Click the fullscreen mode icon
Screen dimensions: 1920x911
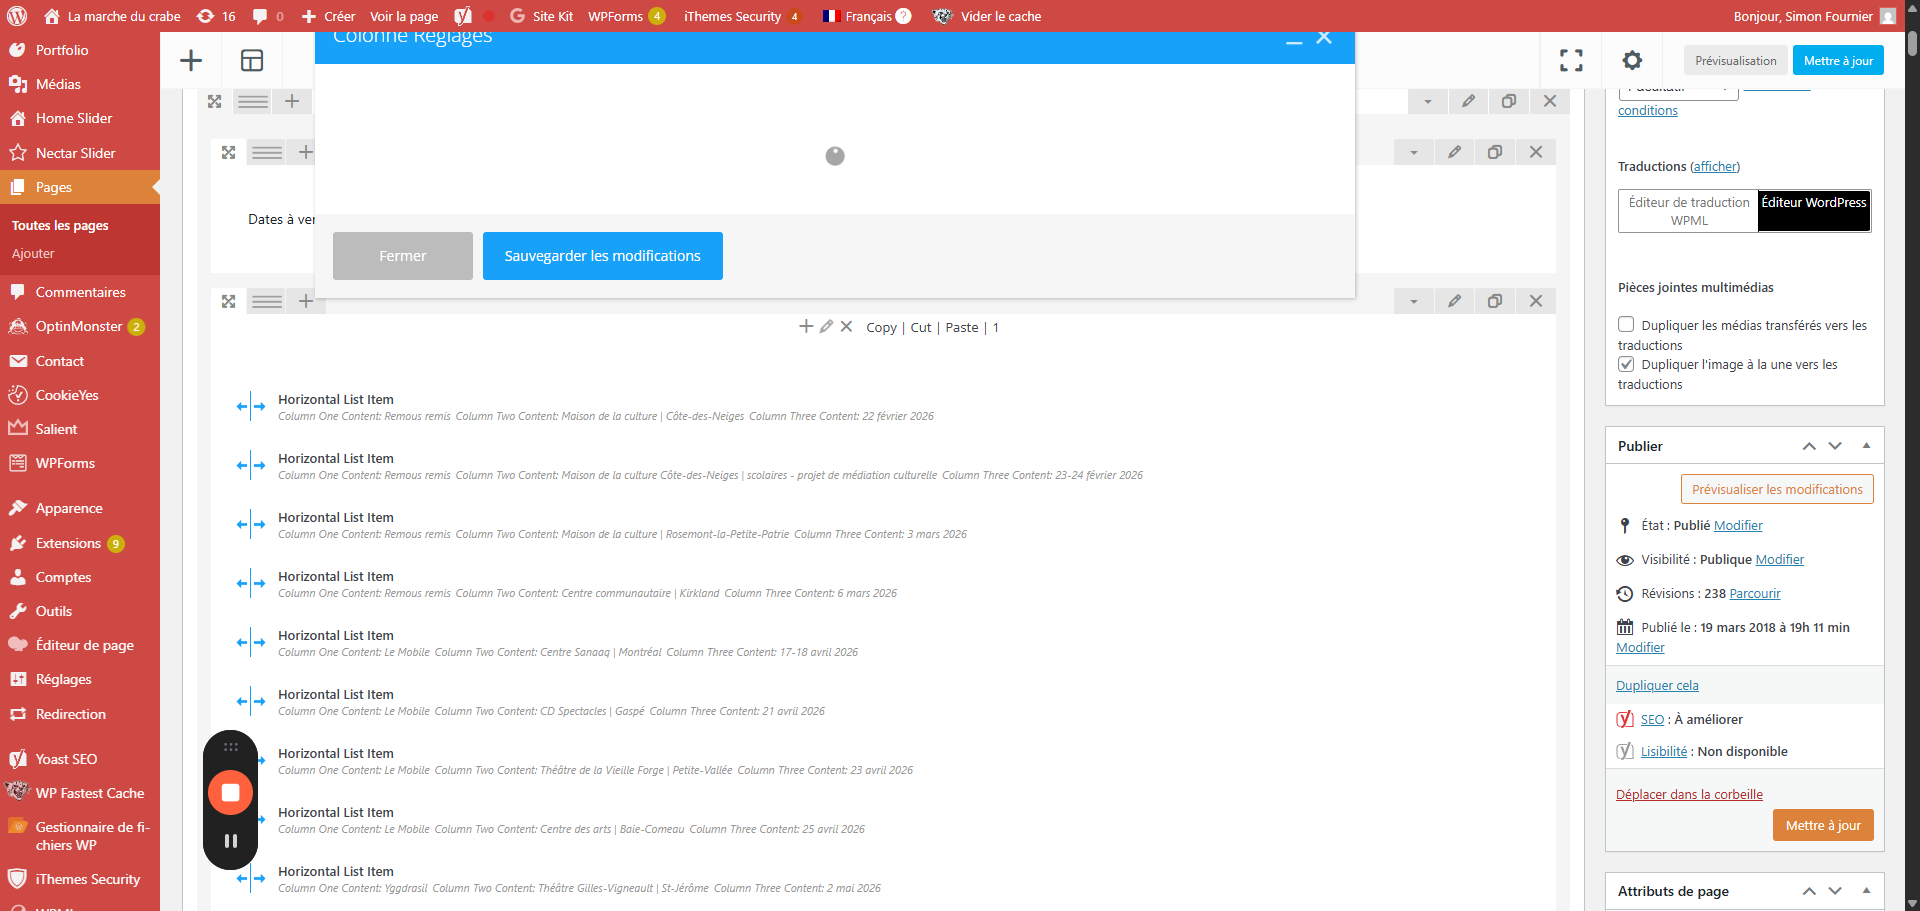point(1571,61)
